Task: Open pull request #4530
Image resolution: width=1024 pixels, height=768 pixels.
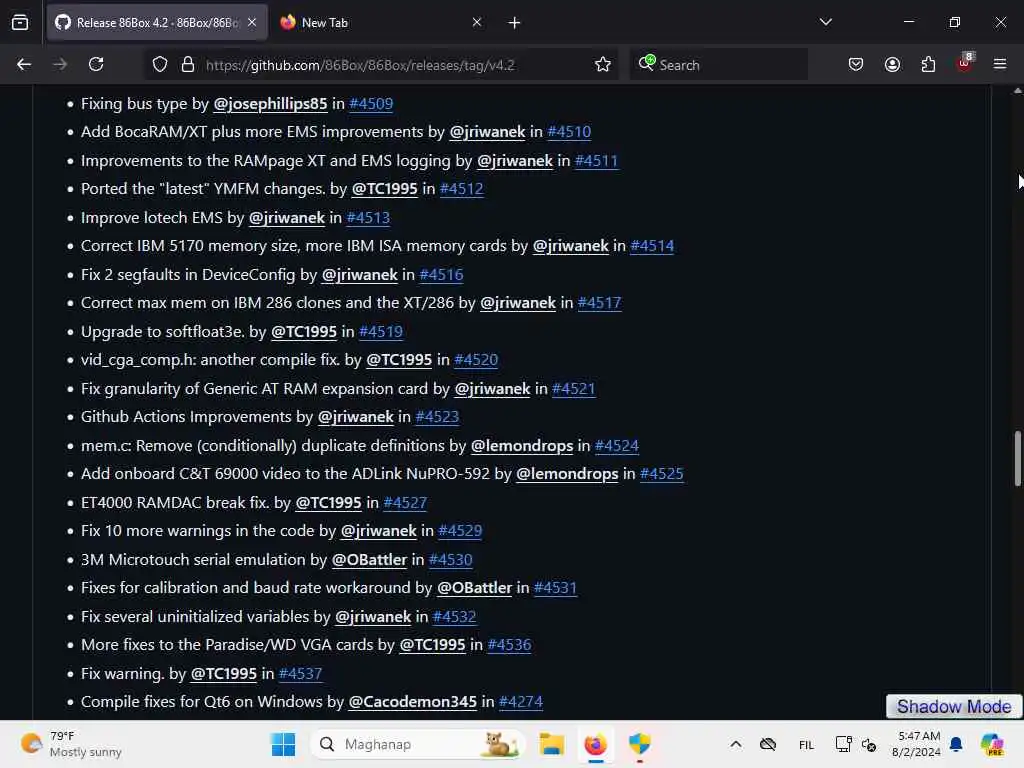Action: click(451, 560)
